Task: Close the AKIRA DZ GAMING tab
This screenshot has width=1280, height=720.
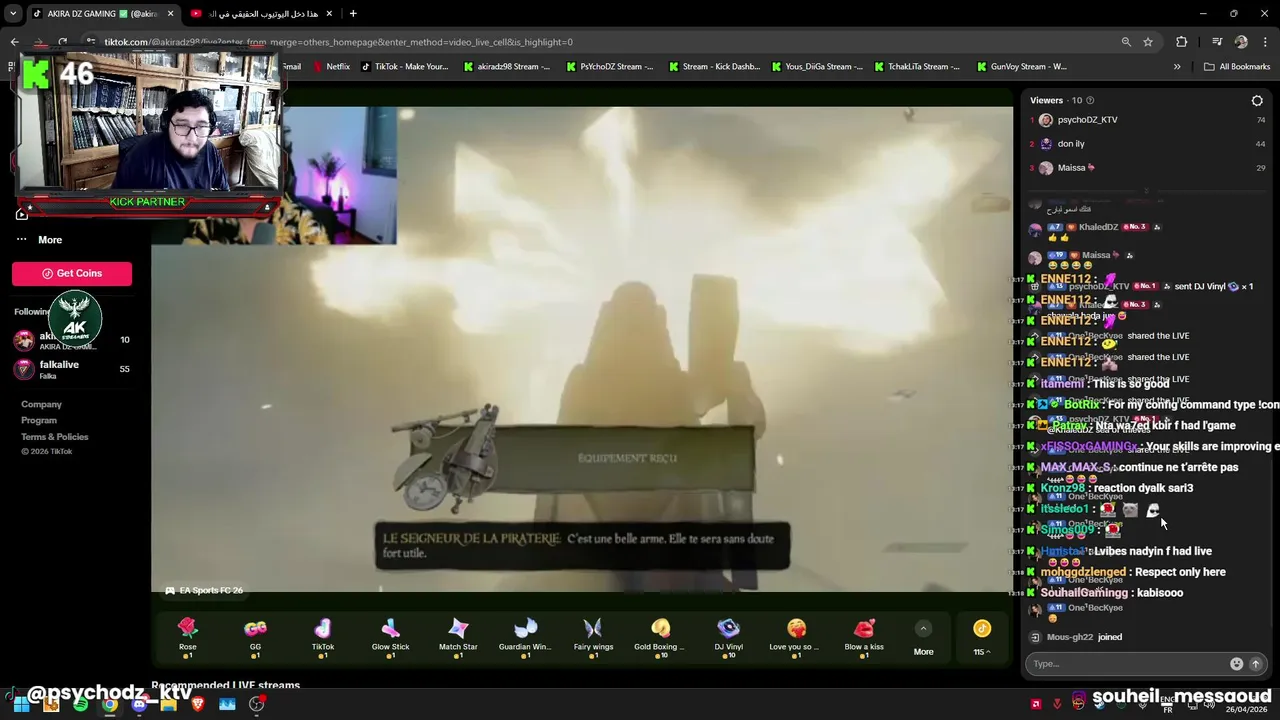Action: (170, 14)
